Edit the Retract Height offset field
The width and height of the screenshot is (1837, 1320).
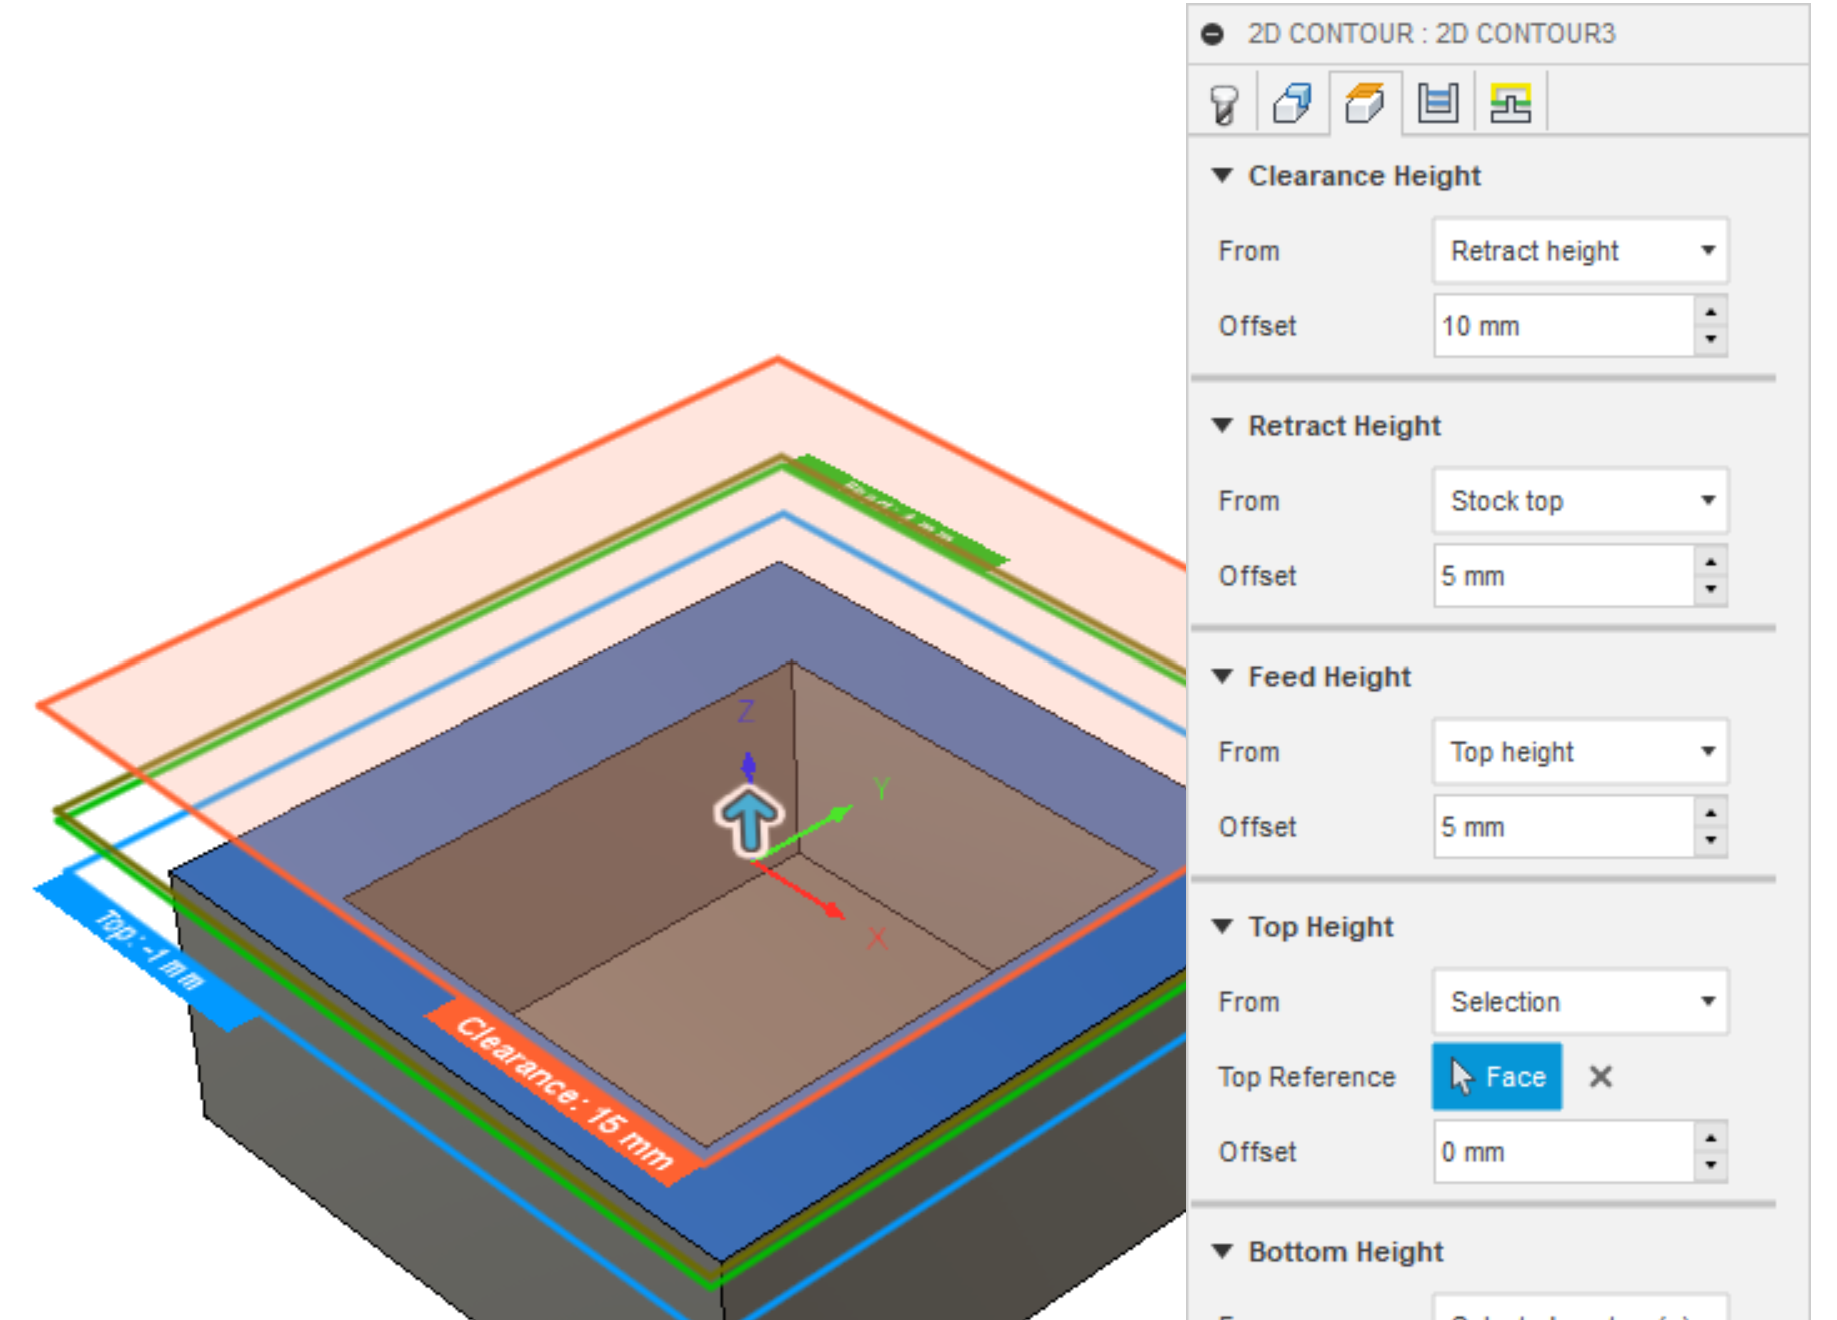point(1564,576)
